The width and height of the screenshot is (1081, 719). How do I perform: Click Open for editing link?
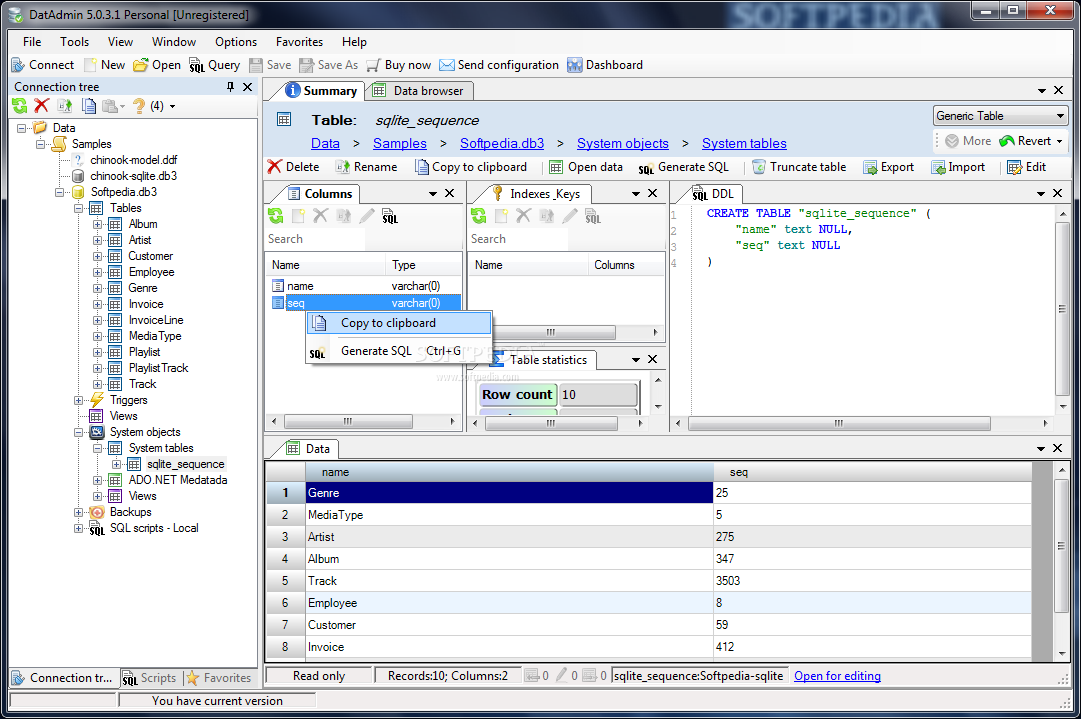[x=837, y=676]
